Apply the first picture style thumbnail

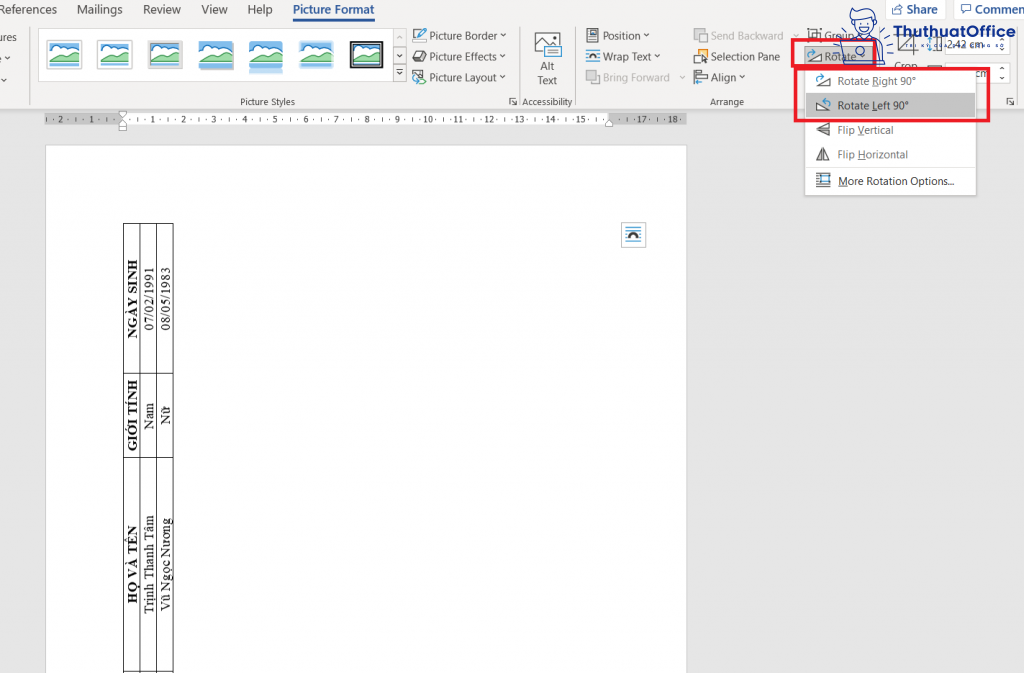pyautogui.click(x=65, y=55)
